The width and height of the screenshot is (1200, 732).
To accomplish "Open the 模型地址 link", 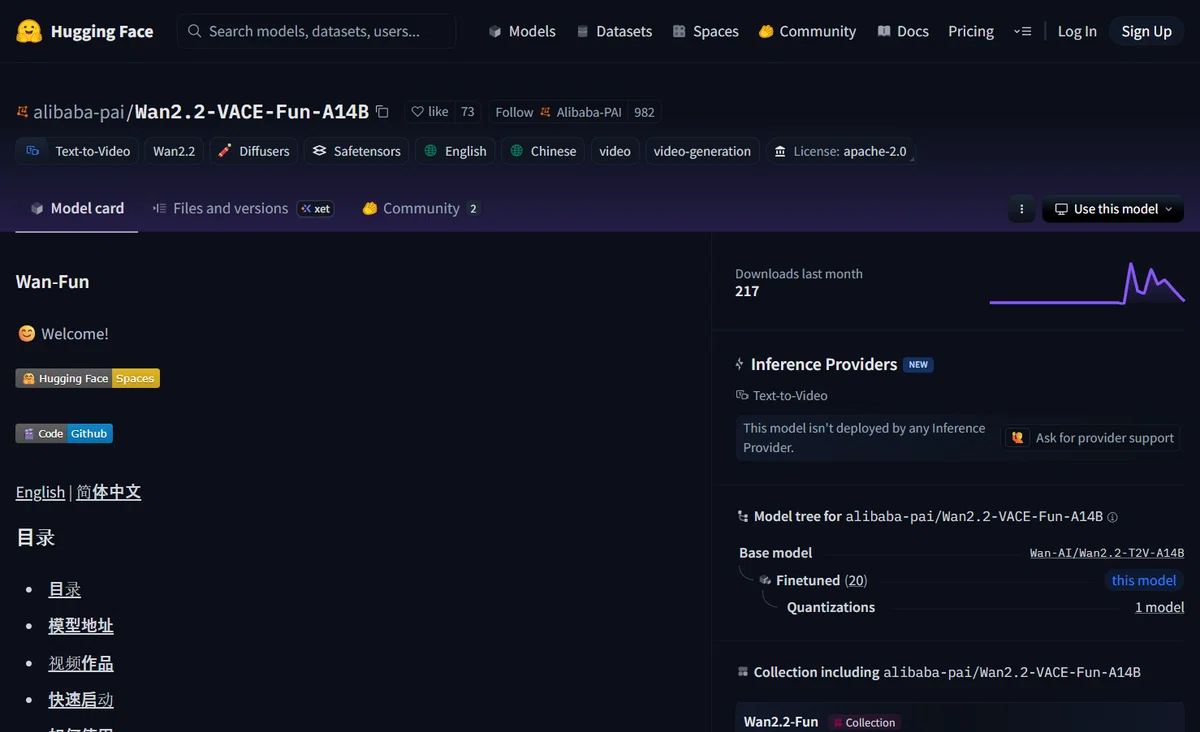I will [81, 626].
